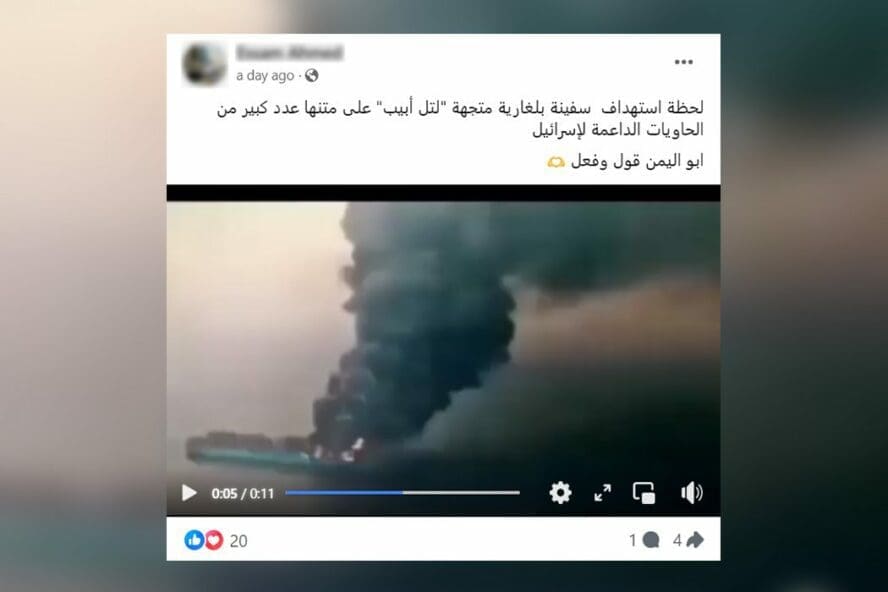The image size is (888, 592).
Task: View the 4 shares count
Action: pyautogui.click(x=677, y=540)
